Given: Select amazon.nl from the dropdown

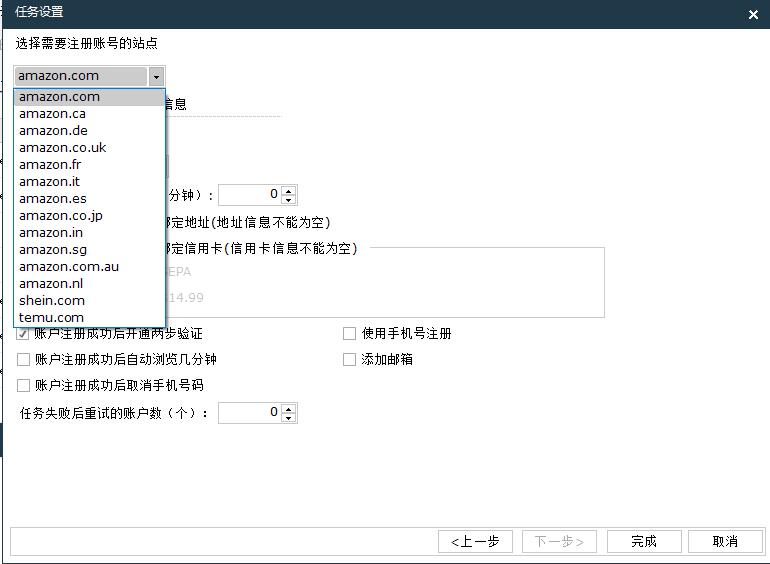Looking at the screenshot, I should pos(89,284).
